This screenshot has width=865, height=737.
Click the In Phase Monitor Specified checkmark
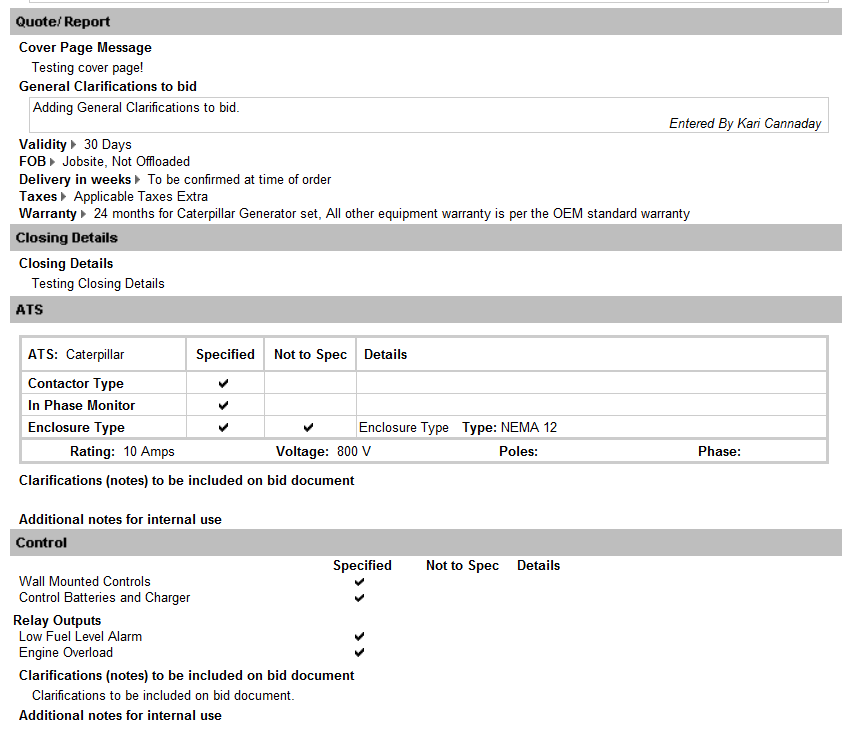click(x=224, y=406)
